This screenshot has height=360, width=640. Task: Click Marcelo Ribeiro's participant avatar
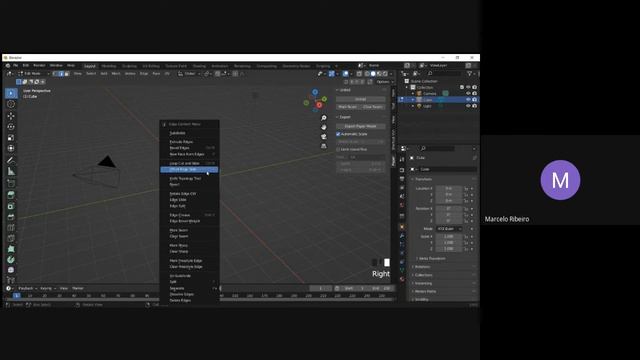coord(560,180)
